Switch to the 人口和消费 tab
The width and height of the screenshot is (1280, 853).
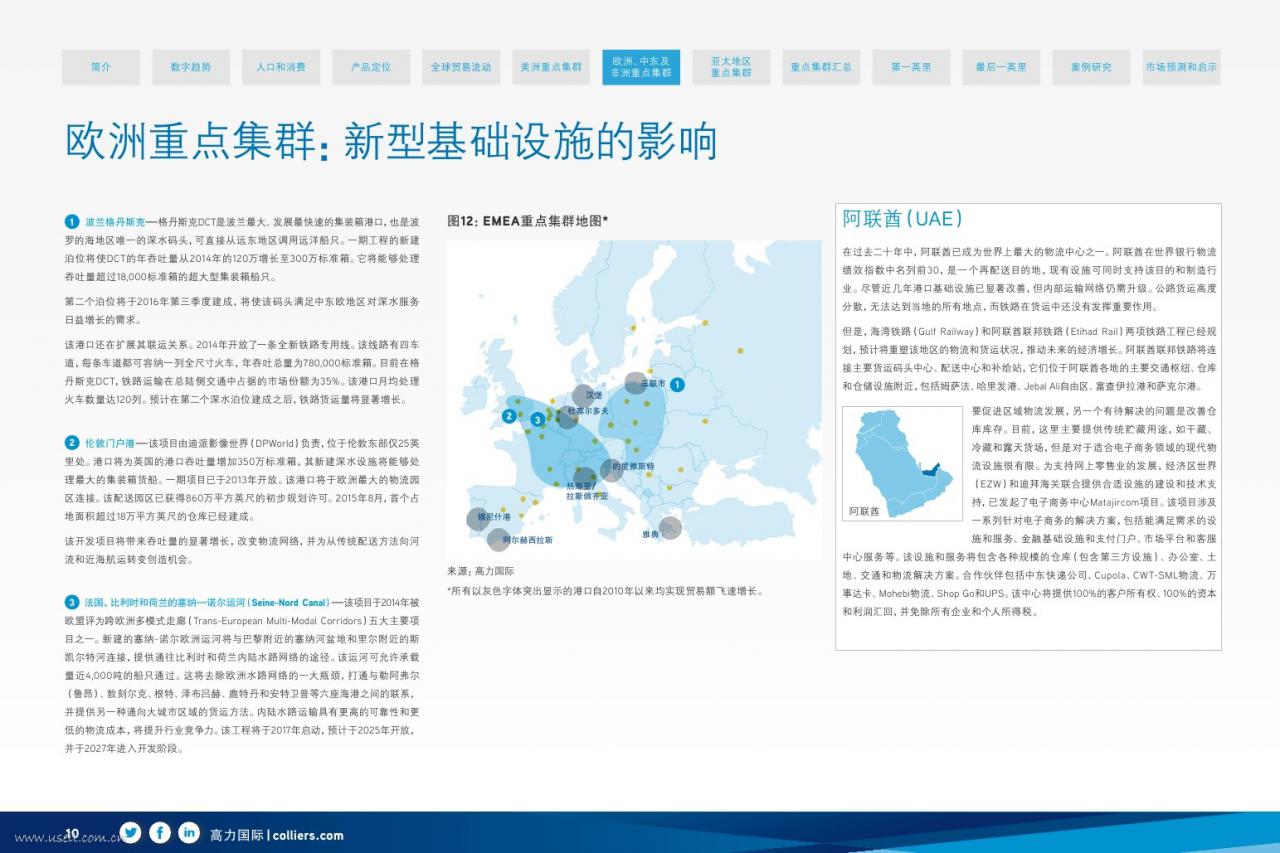[281, 67]
